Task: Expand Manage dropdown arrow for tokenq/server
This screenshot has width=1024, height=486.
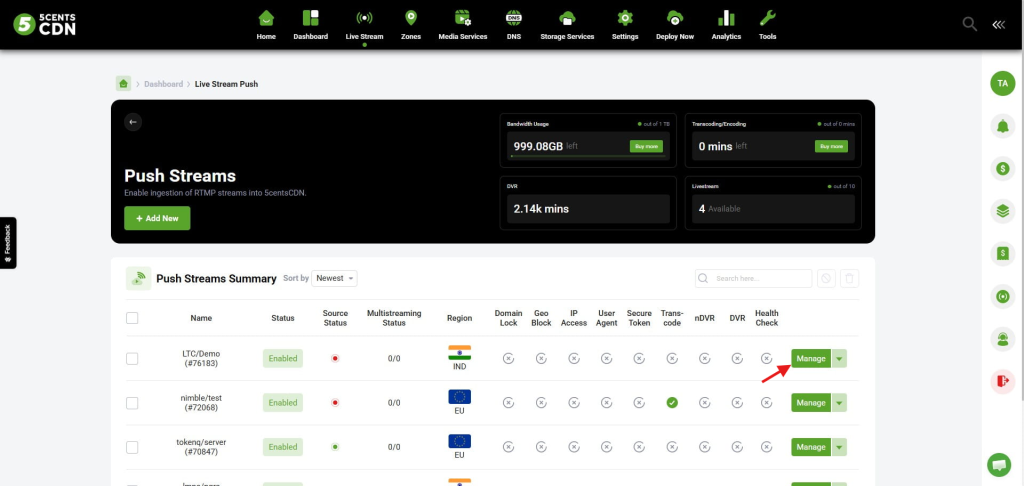Action: (x=839, y=447)
